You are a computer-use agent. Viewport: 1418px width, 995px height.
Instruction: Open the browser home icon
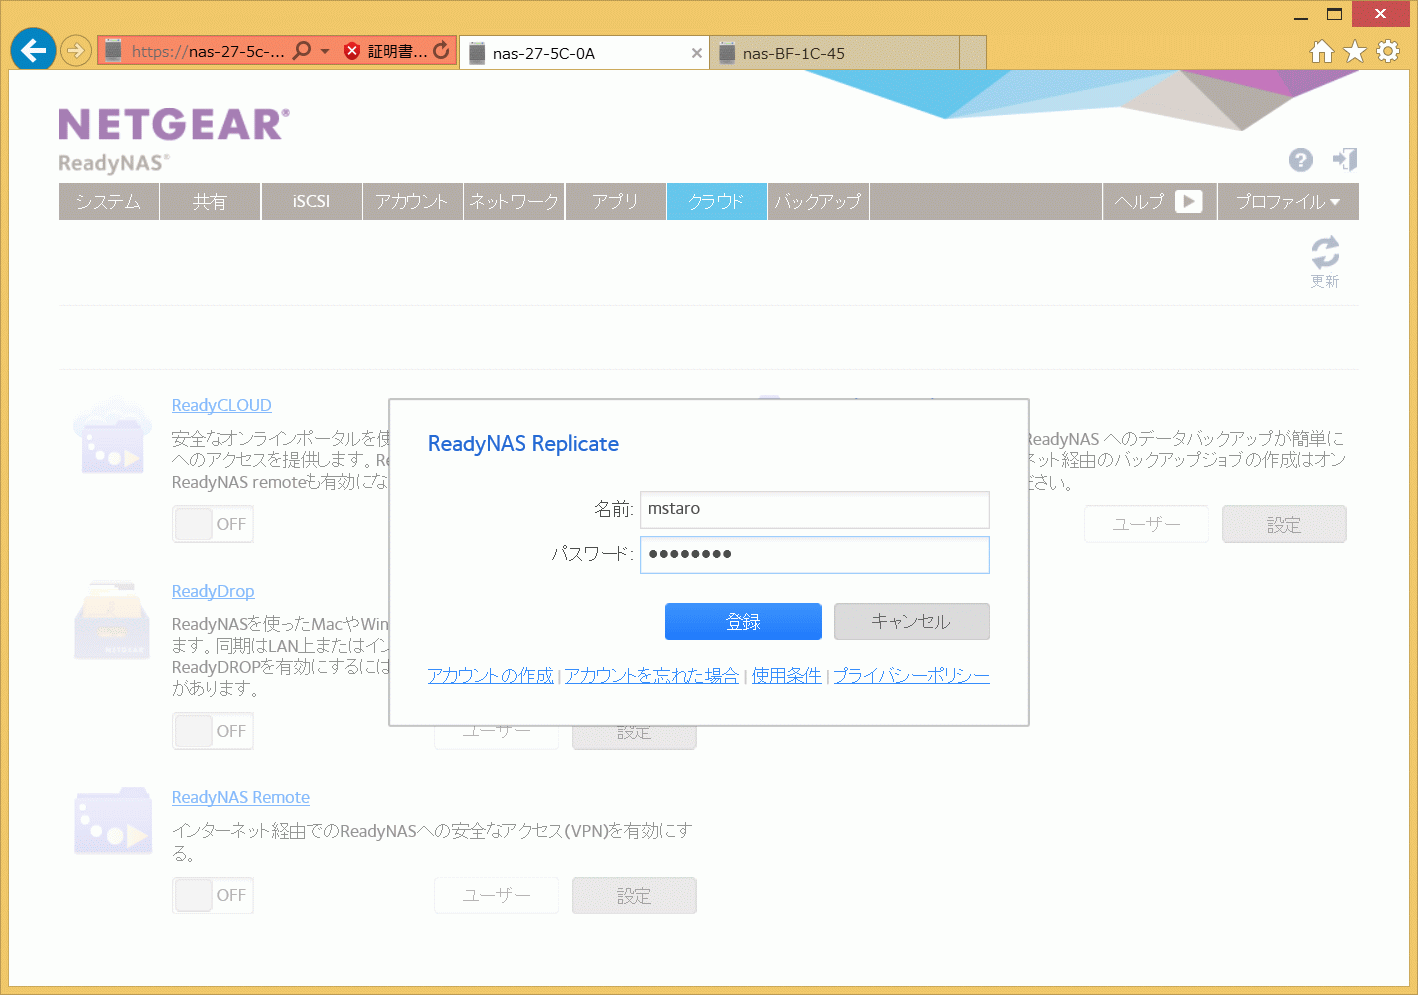[x=1321, y=51]
